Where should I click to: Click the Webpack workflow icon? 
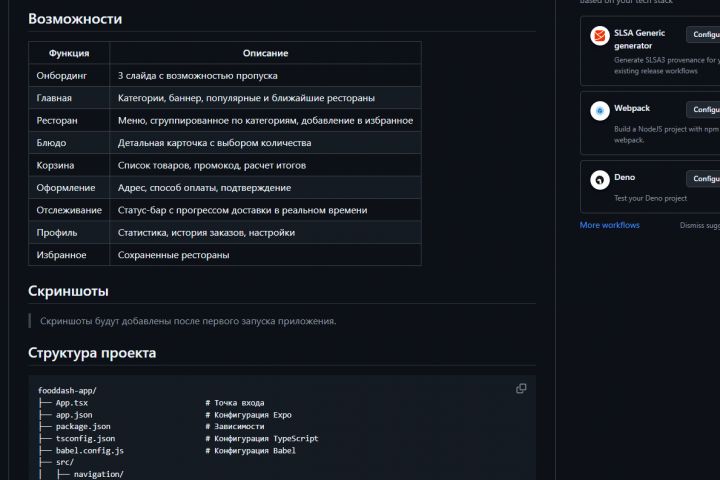click(x=600, y=111)
